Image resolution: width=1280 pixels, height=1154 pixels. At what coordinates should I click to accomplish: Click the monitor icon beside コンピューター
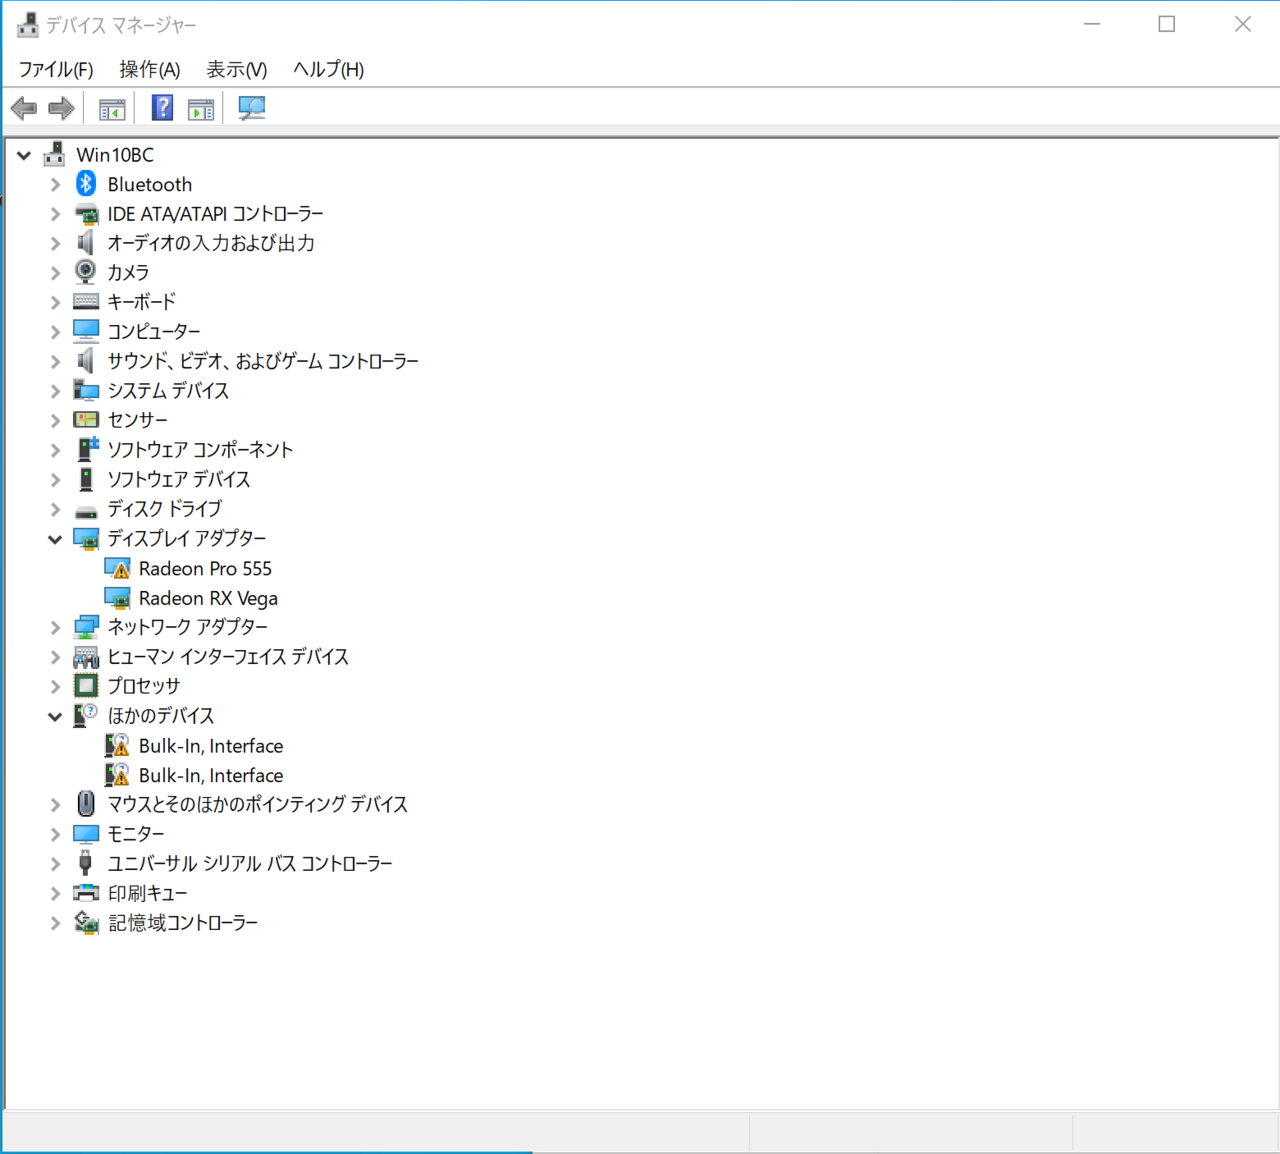[x=86, y=331]
